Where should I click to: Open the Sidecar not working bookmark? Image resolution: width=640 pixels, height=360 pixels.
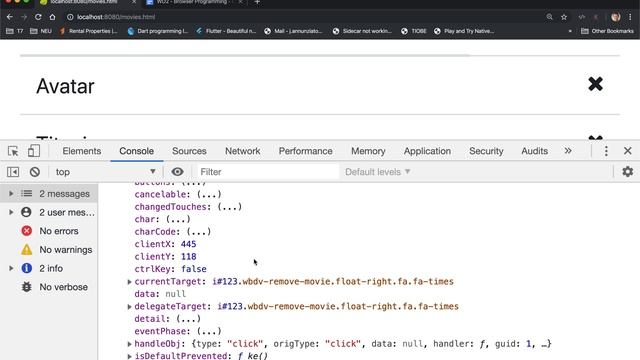click(x=362, y=31)
